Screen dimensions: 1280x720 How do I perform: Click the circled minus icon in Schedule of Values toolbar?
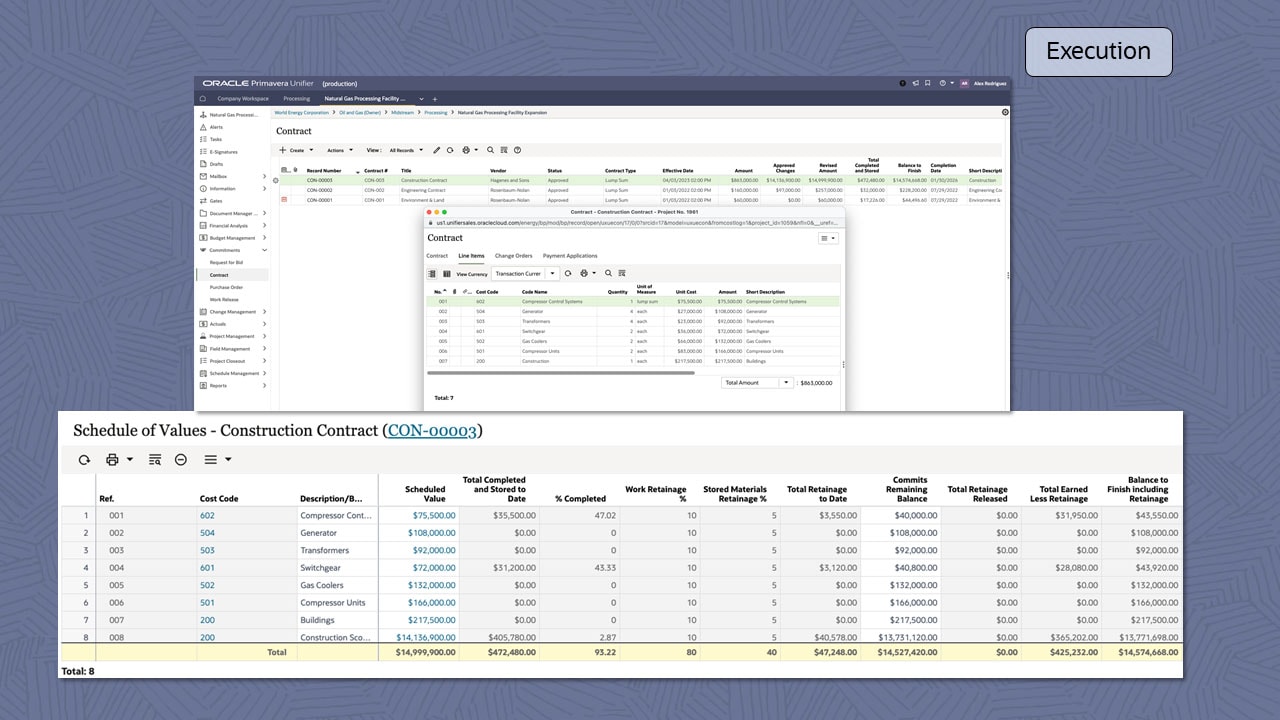click(x=181, y=460)
